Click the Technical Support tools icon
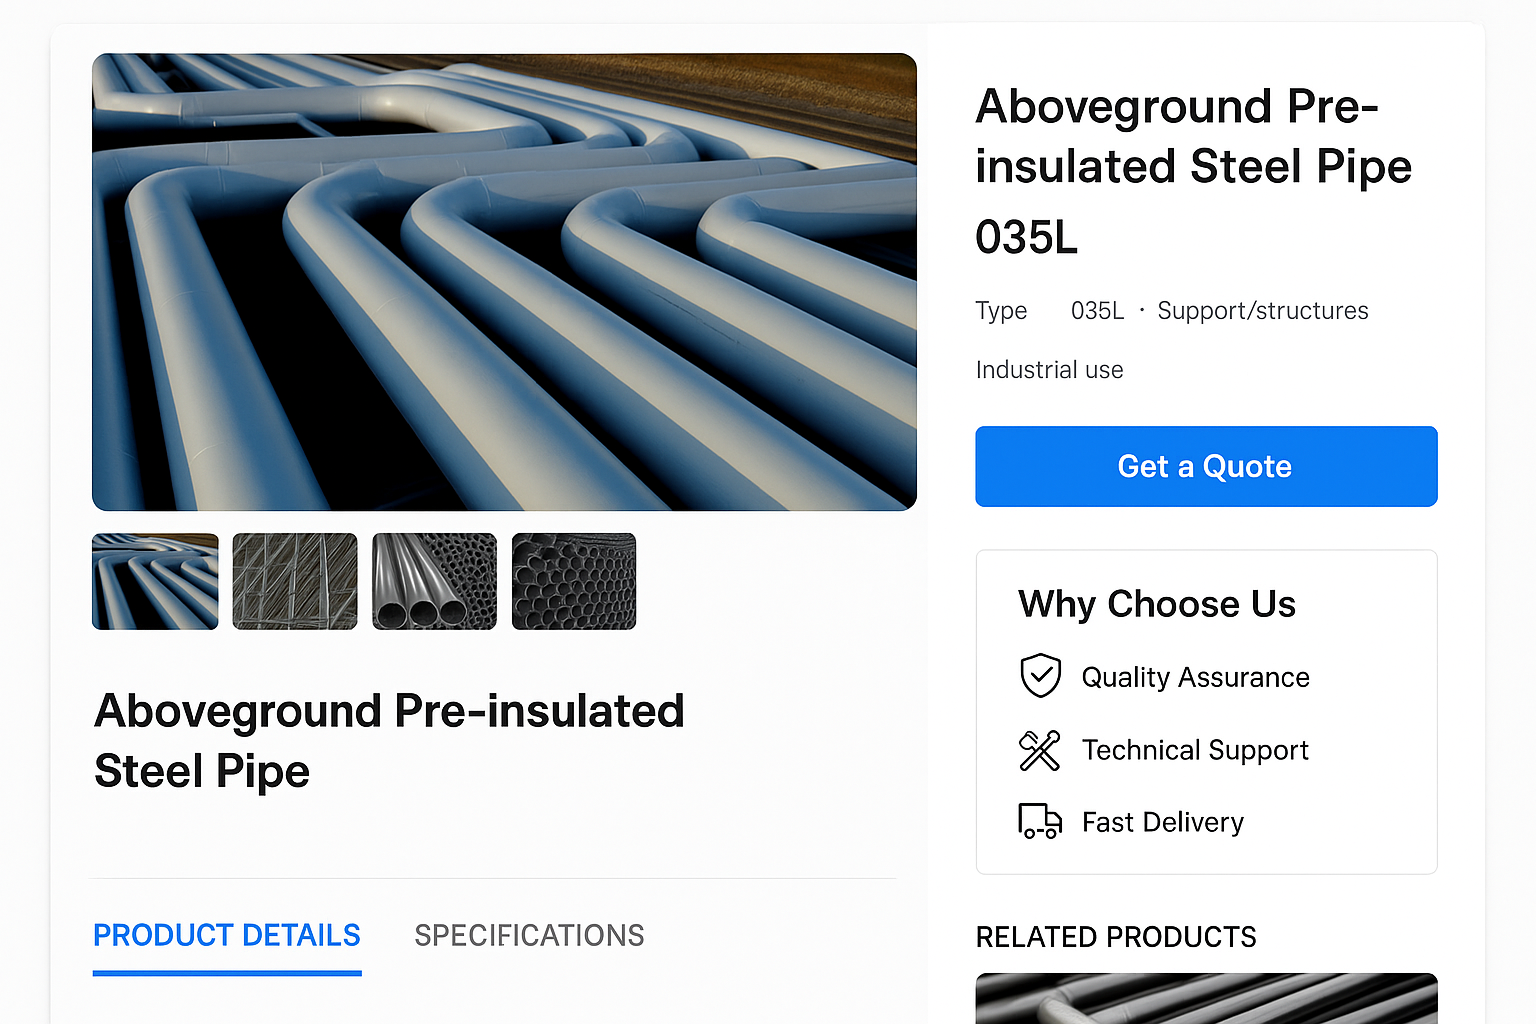Viewport: 1536px width, 1024px height. pyautogui.click(x=1040, y=750)
